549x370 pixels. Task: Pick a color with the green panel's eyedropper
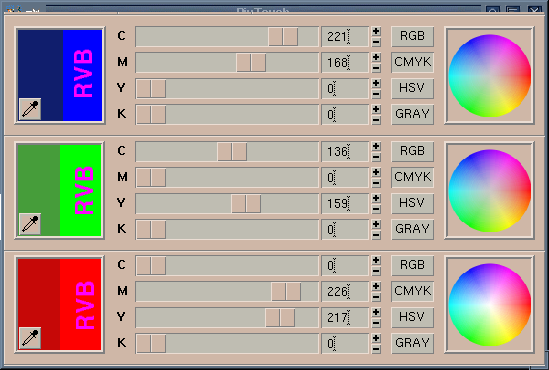coord(30,224)
